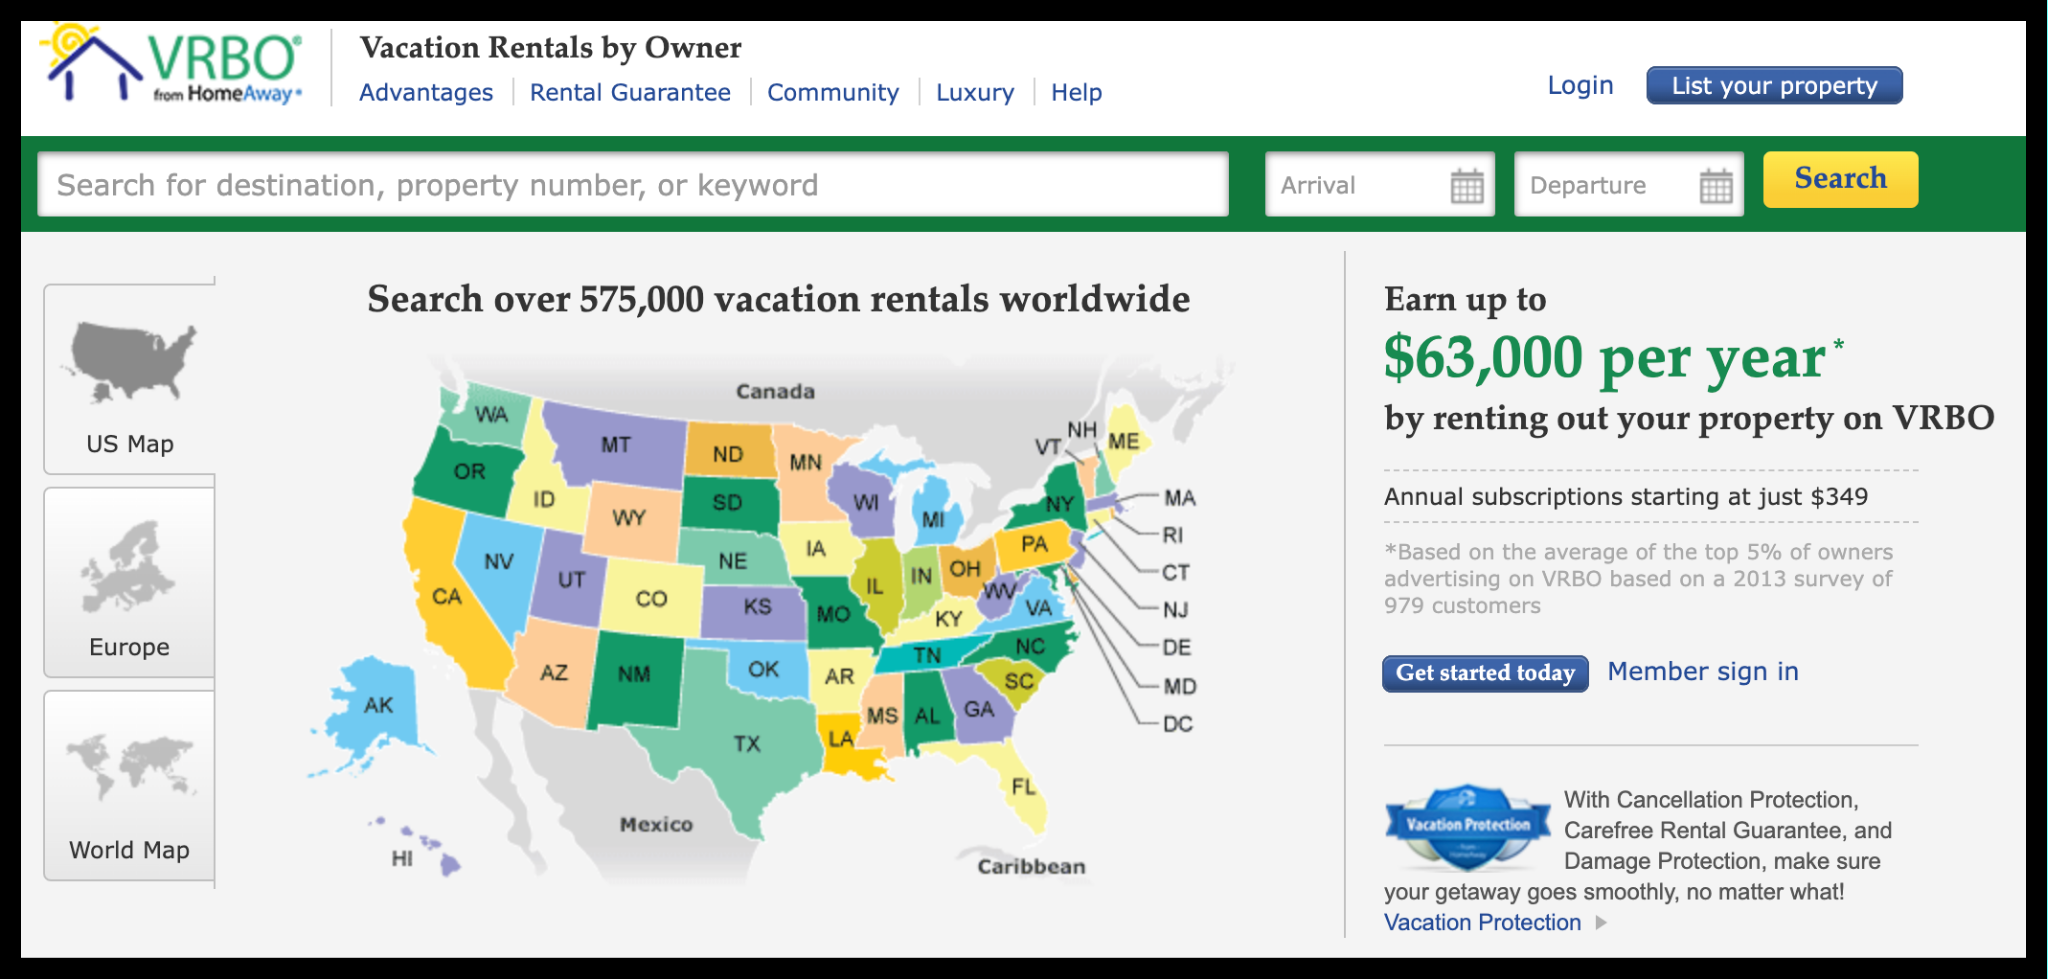Focus the destination search field
This screenshot has width=2048, height=979.
(633, 185)
